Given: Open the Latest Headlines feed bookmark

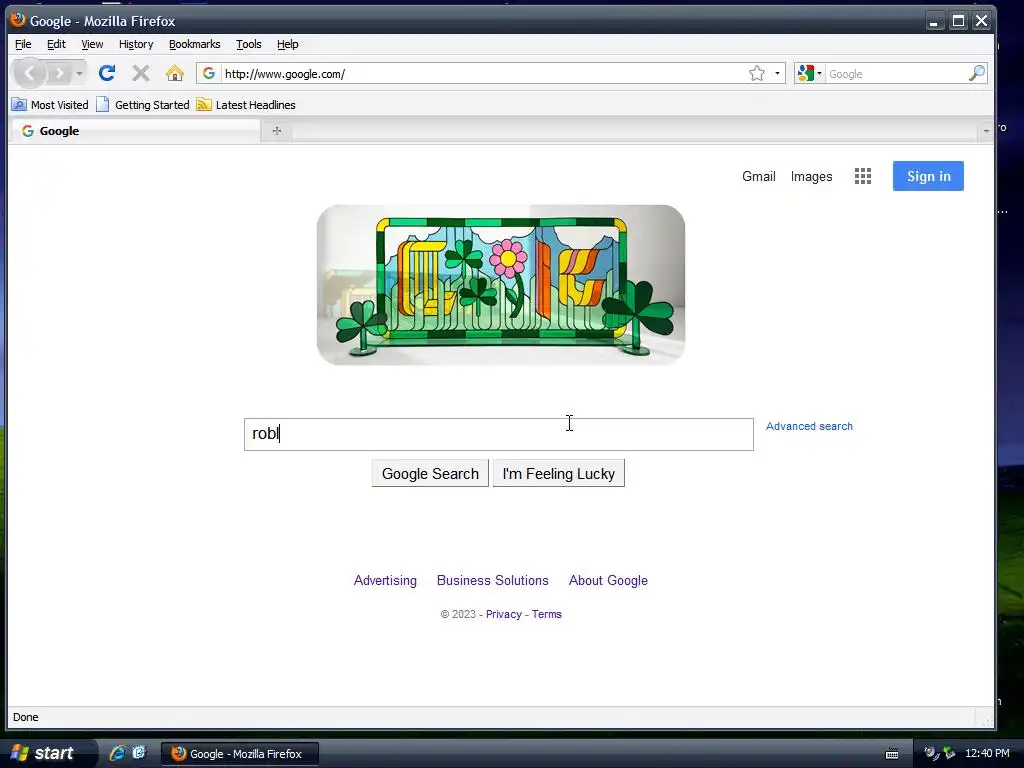Looking at the screenshot, I should coord(246,104).
